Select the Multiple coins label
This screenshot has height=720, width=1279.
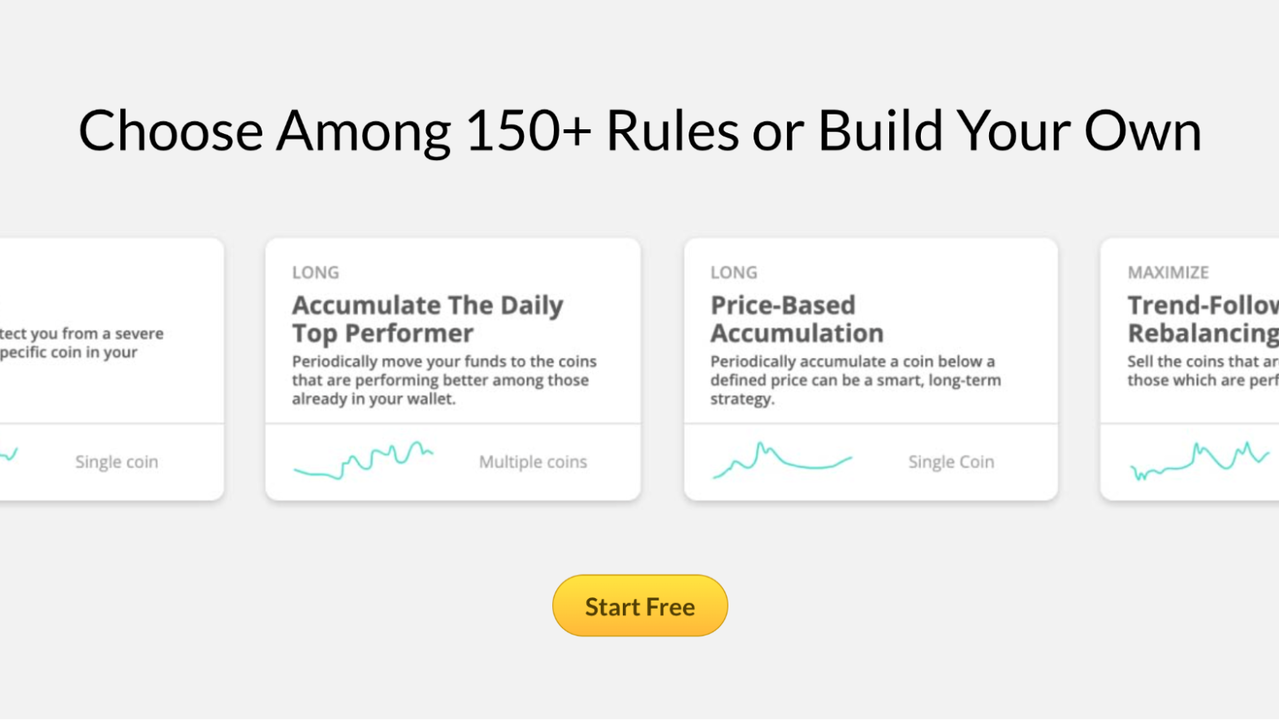click(x=533, y=462)
